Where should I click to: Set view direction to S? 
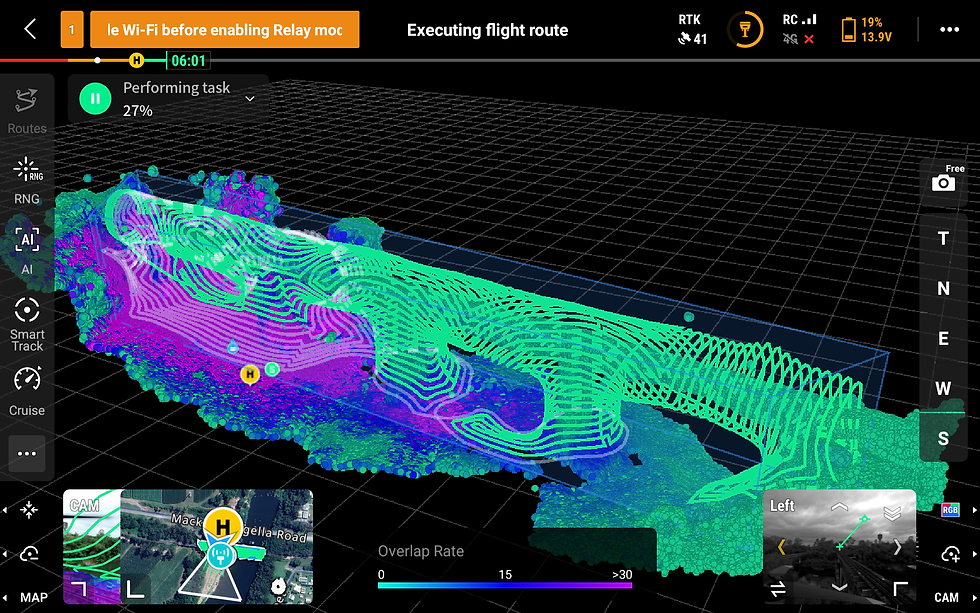pos(943,438)
